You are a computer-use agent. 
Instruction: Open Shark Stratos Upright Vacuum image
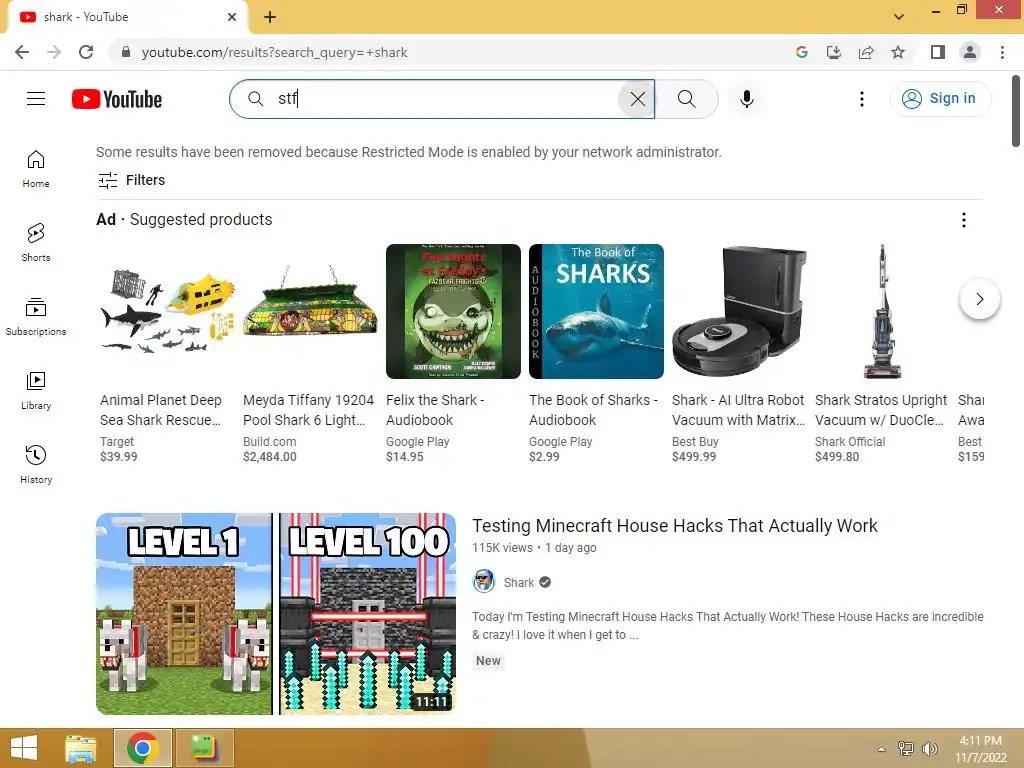(882, 312)
